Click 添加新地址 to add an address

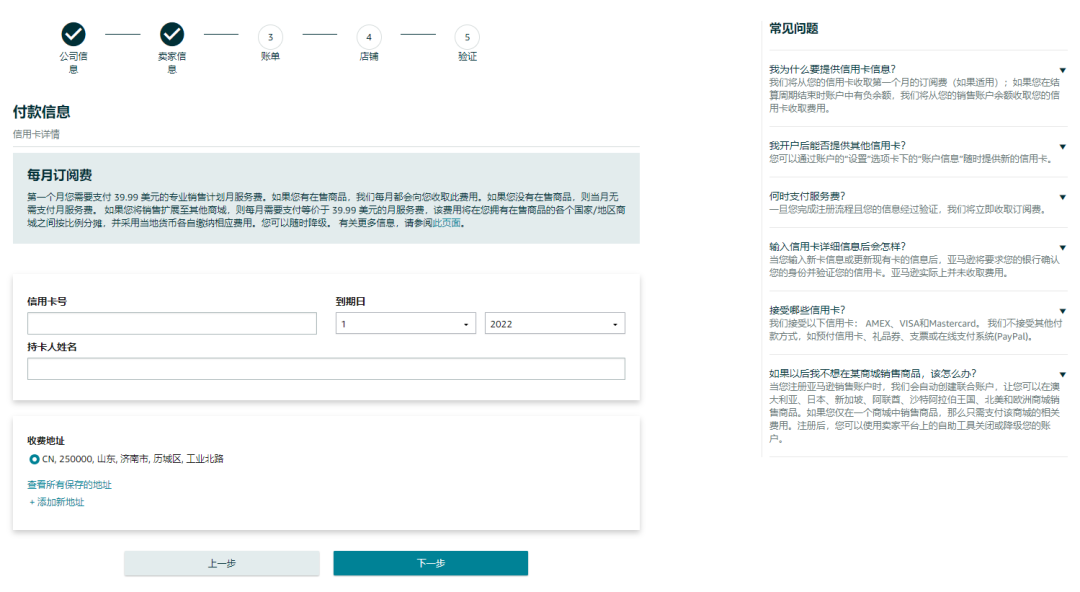(56, 501)
